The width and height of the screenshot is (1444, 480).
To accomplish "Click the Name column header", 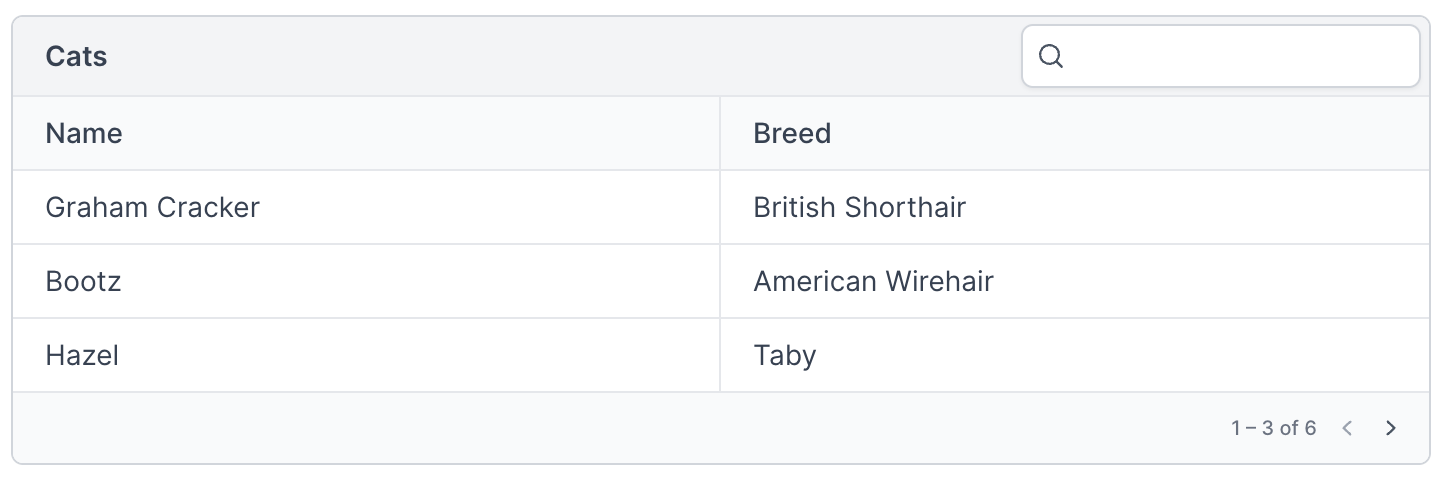I will [x=366, y=133].
